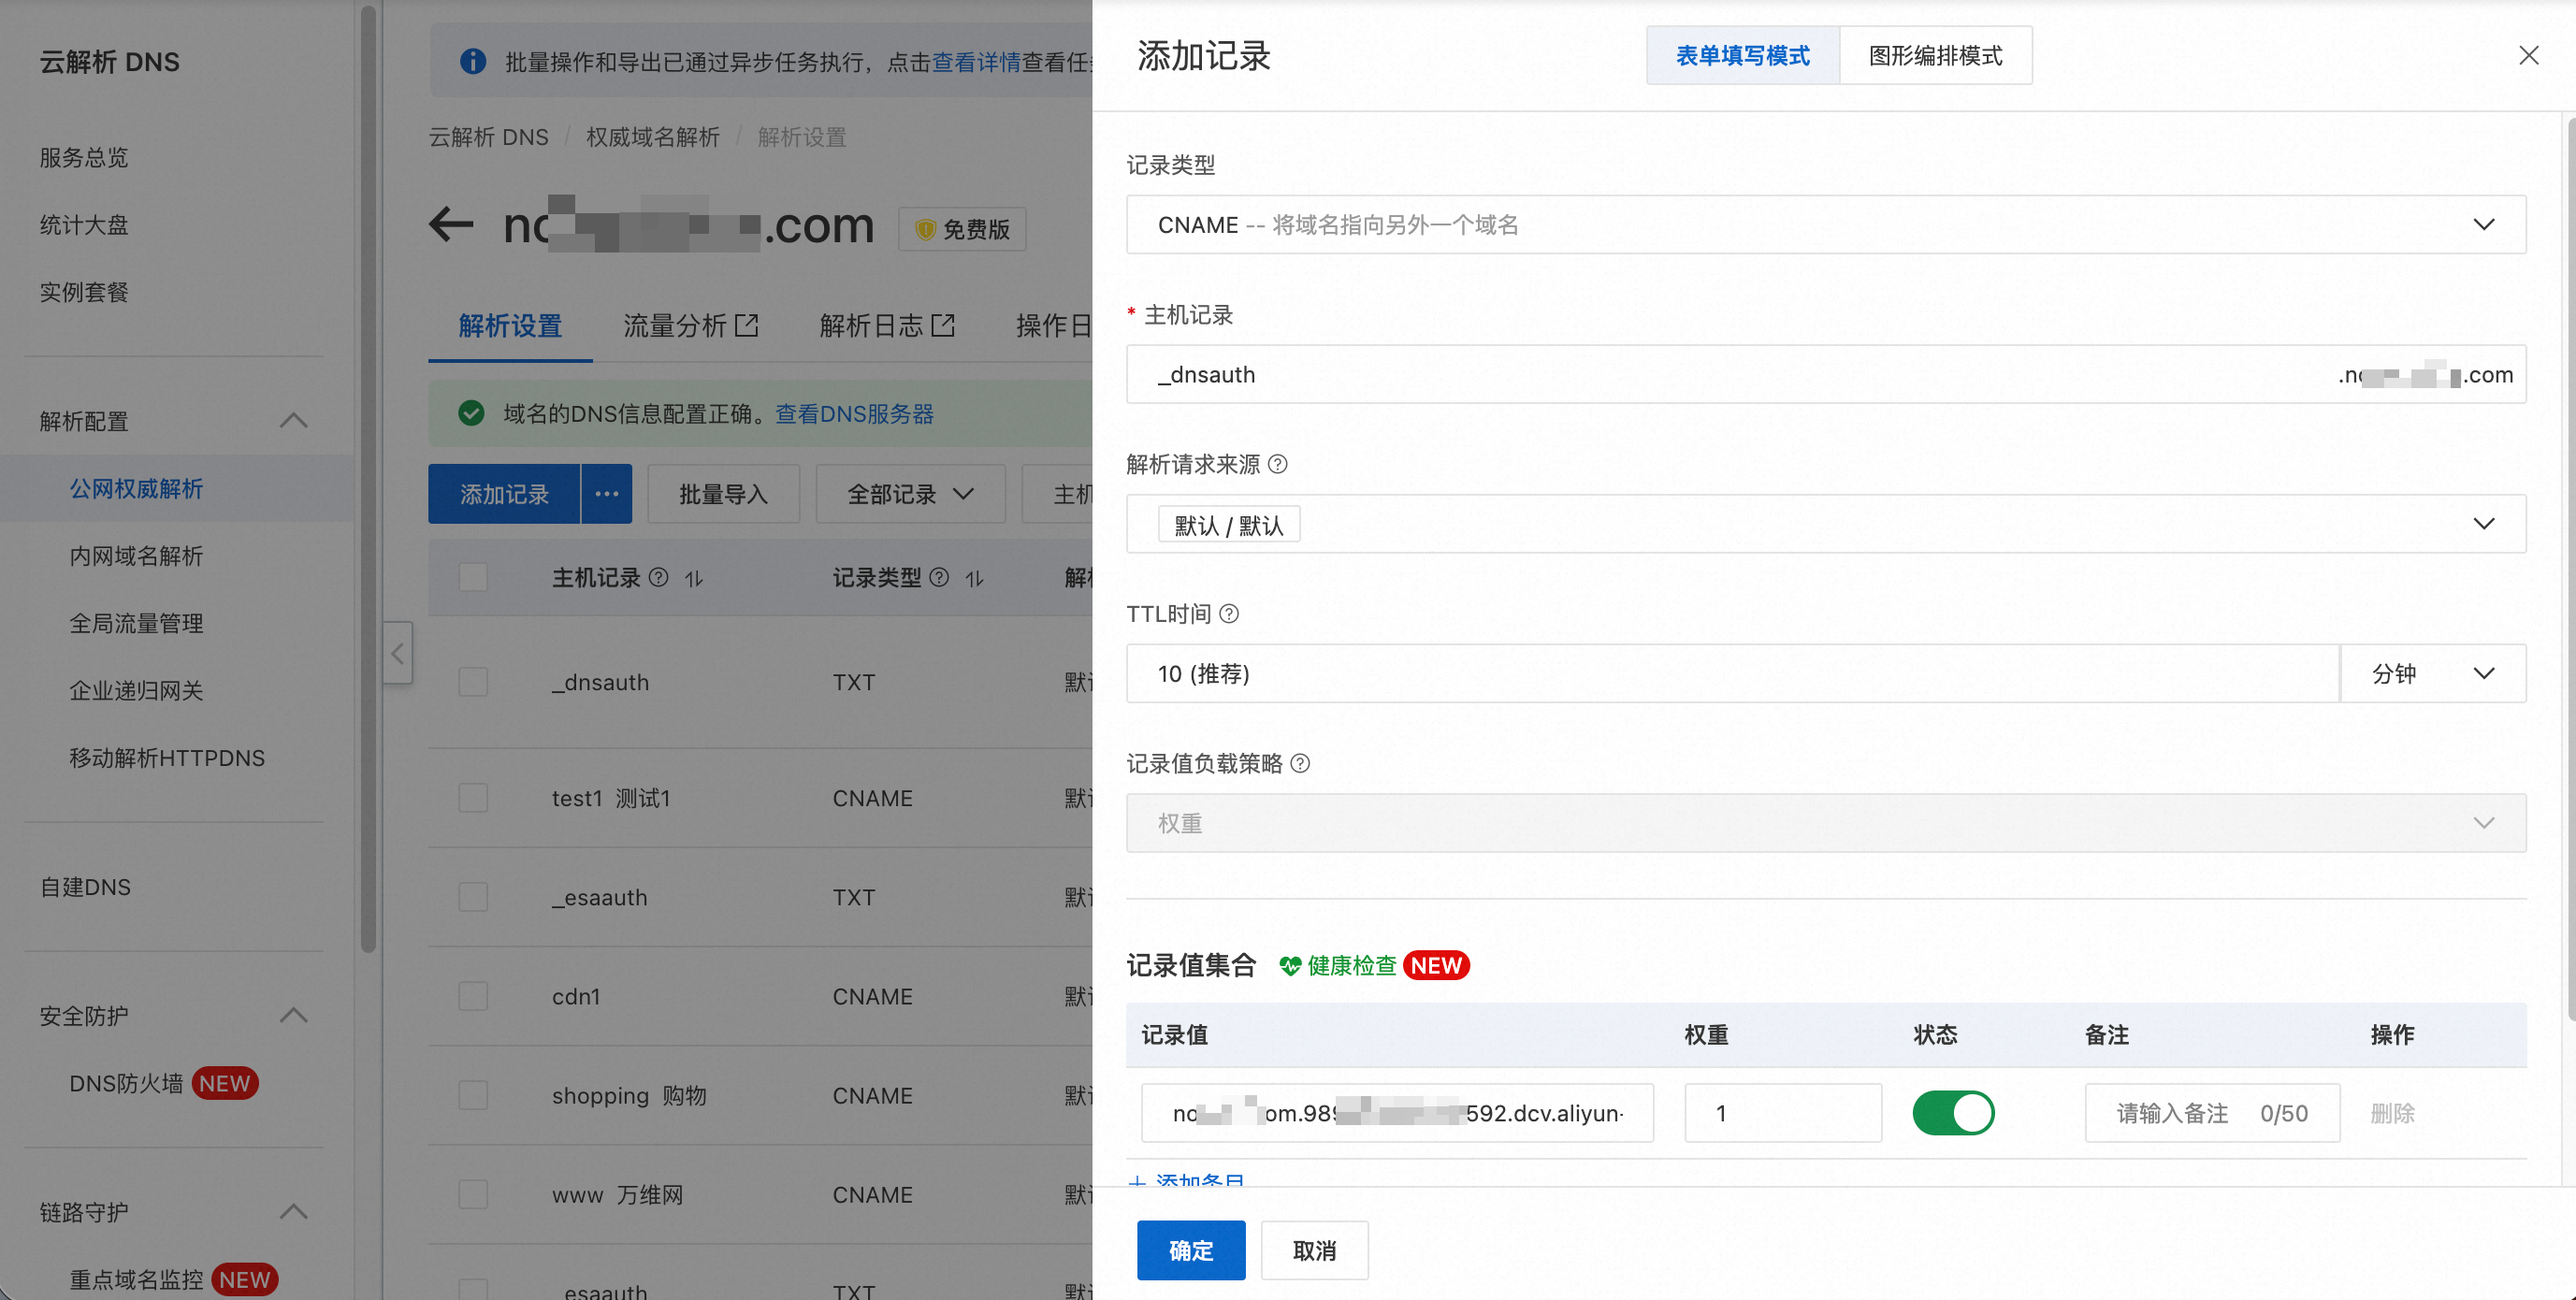Click help icon beside TTL时间
The width and height of the screenshot is (2576, 1300).
point(1229,614)
